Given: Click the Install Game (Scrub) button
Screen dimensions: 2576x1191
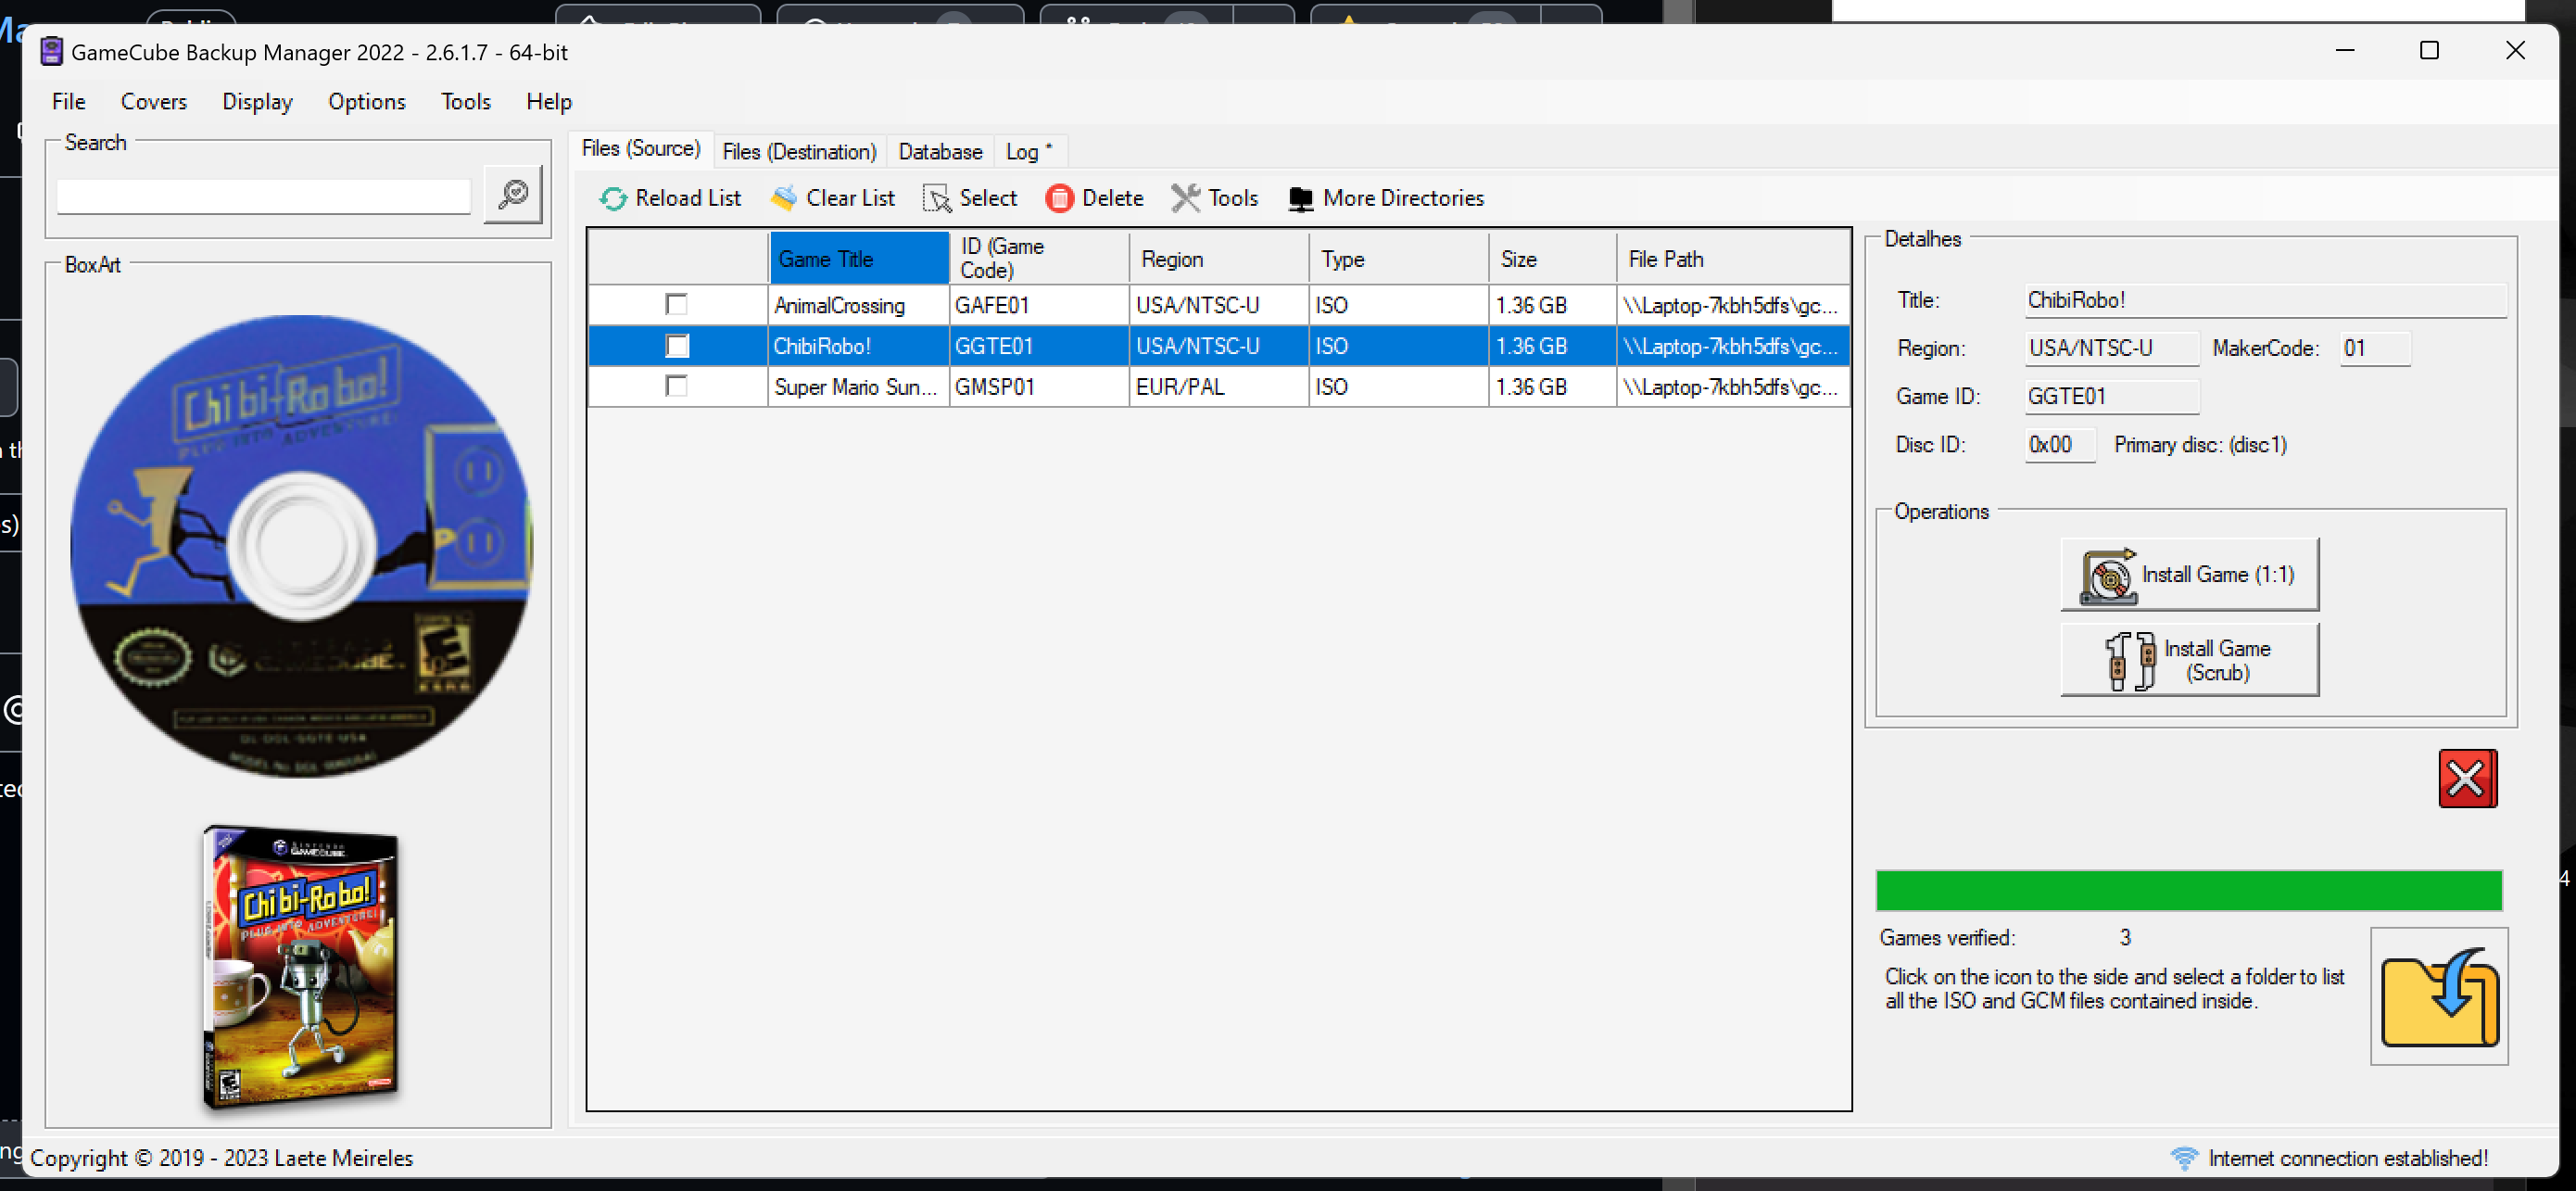Looking at the screenshot, I should click(x=2190, y=660).
